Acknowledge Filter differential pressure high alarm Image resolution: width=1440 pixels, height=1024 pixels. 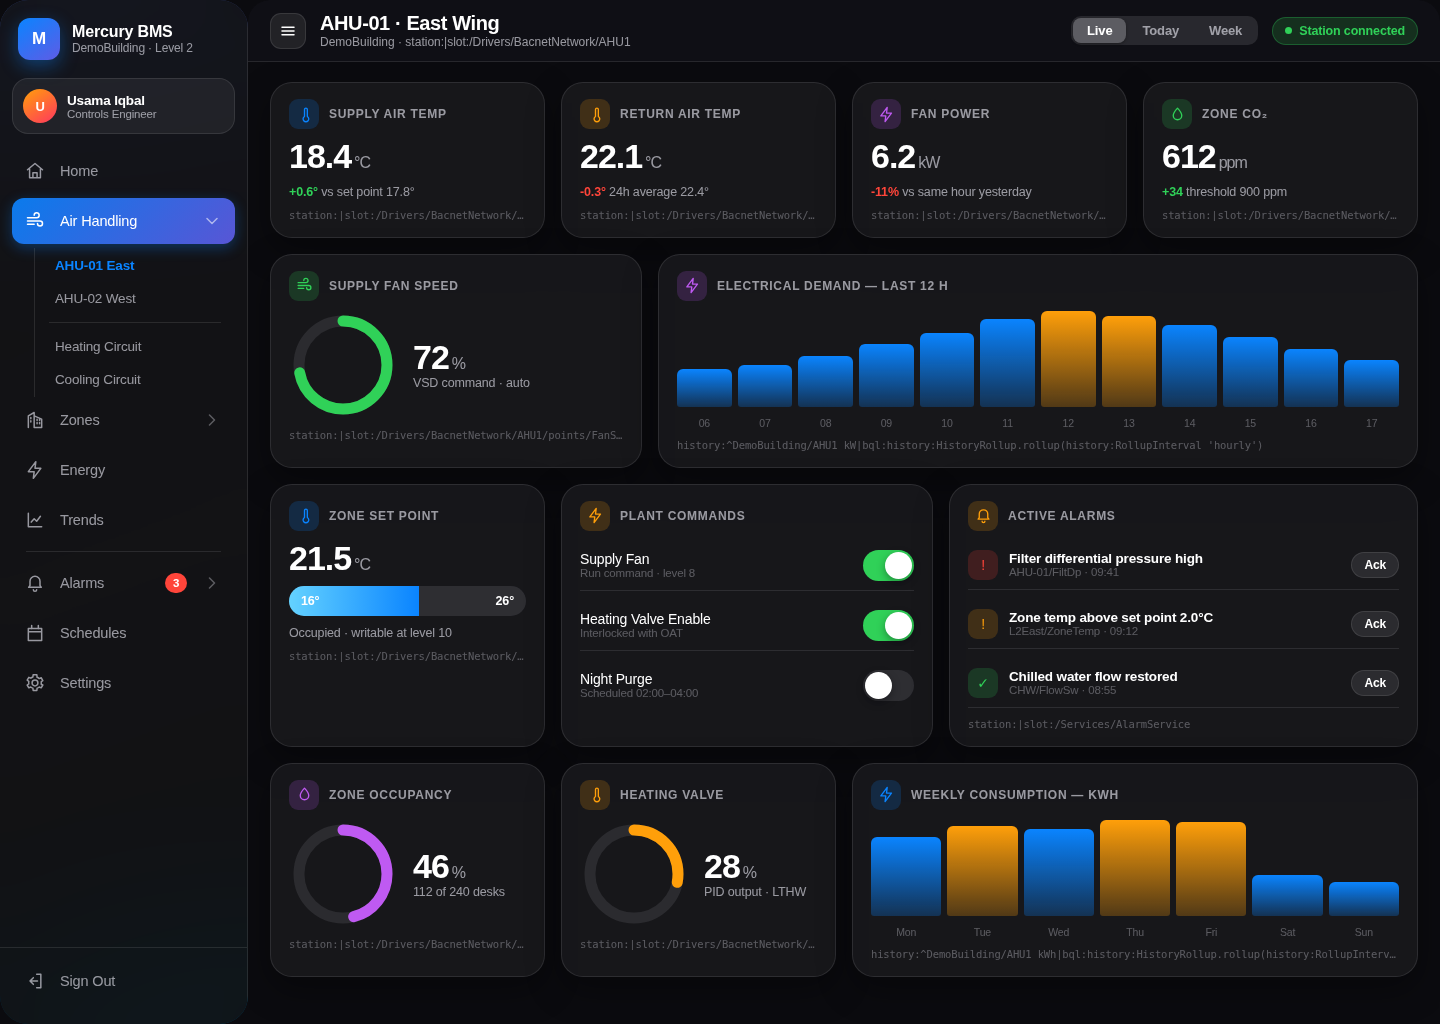[x=1375, y=565]
